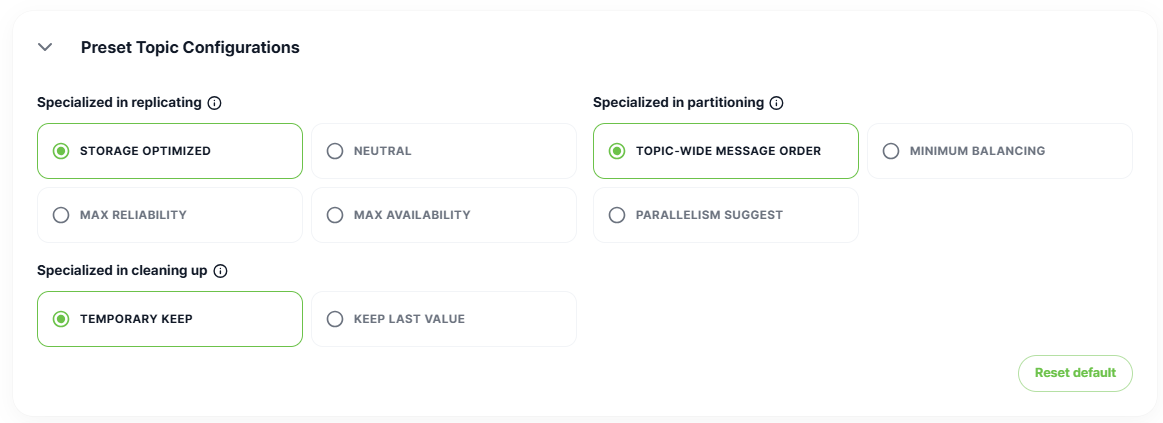The image size is (1163, 423).
Task: Collapse the Preset Topic Configurations section
Action: pos(45,47)
